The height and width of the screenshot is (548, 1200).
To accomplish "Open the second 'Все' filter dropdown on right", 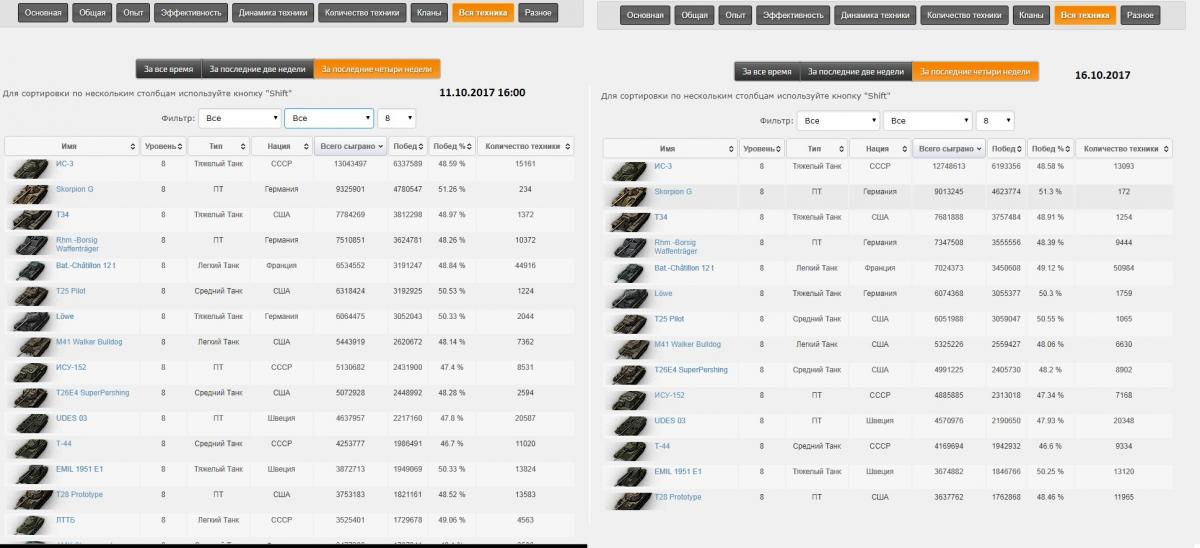I will point(927,120).
